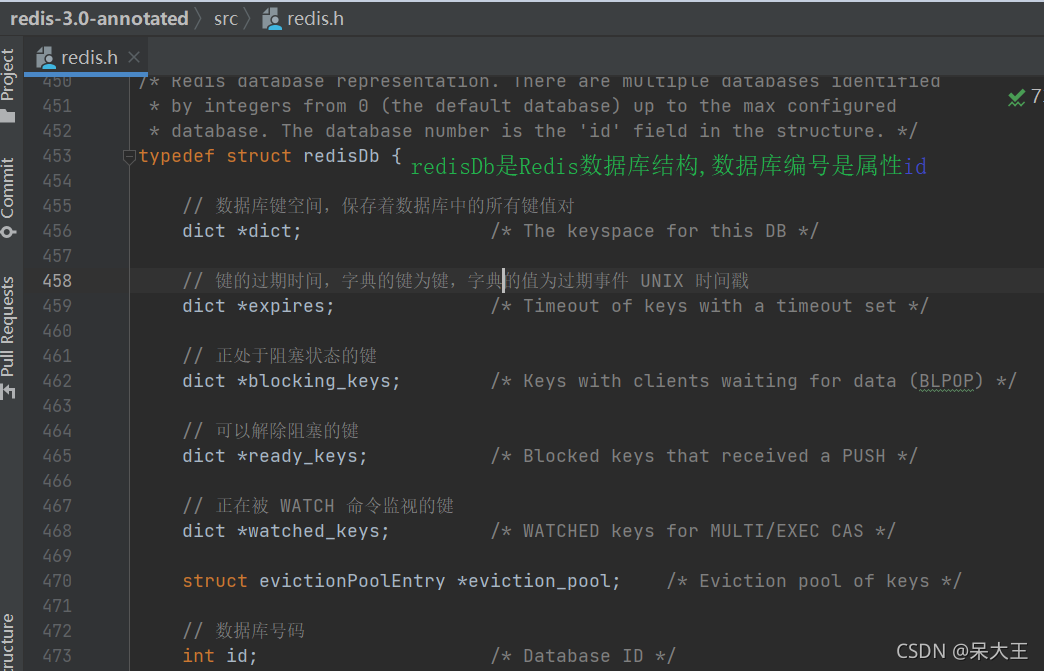This screenshot has height=671, width=1044.
Task: Click comment '正在被 WATCH 命令监视的键'
Action: [318, 506]
